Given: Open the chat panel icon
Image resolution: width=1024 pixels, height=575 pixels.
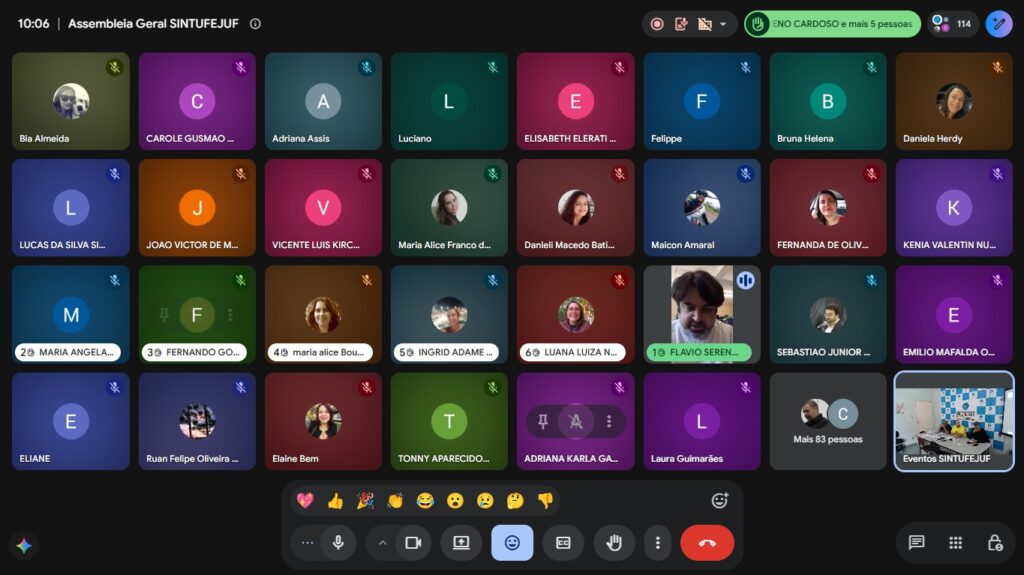Looking at the screenshot, I should tap(916, 542).
